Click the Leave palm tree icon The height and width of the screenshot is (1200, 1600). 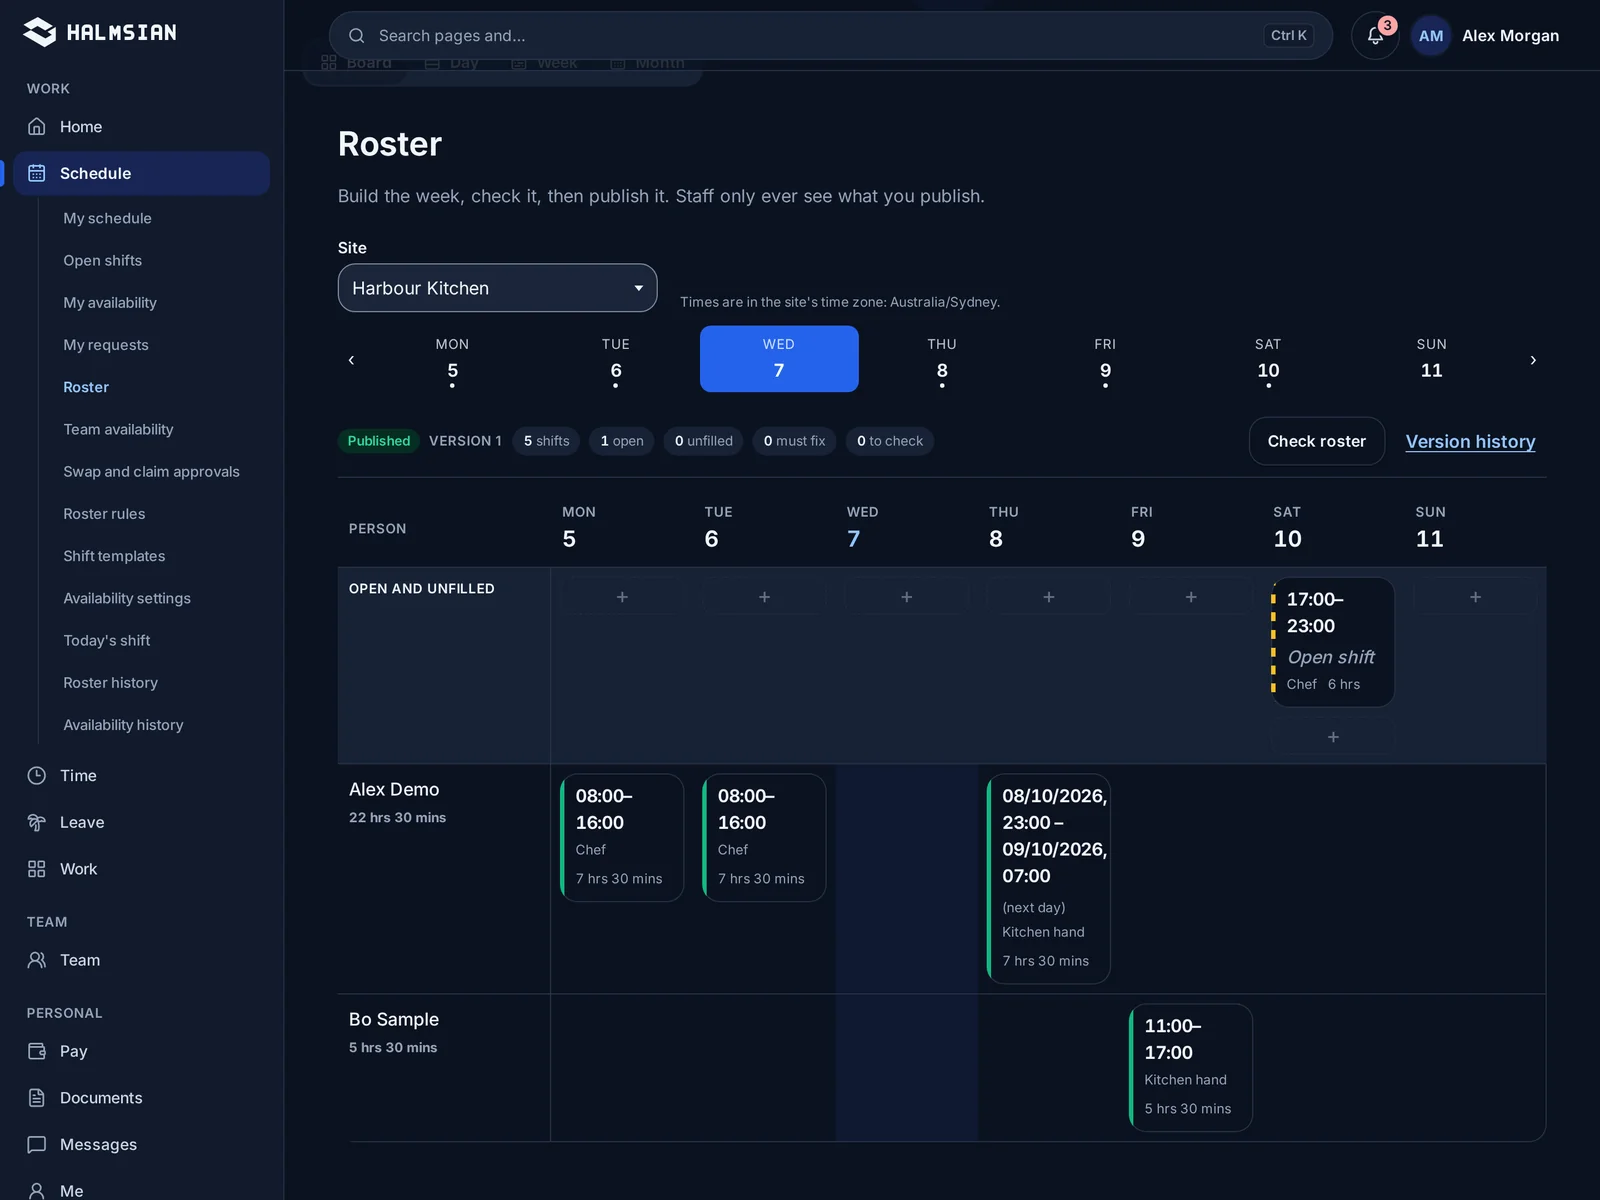(37, 822)
